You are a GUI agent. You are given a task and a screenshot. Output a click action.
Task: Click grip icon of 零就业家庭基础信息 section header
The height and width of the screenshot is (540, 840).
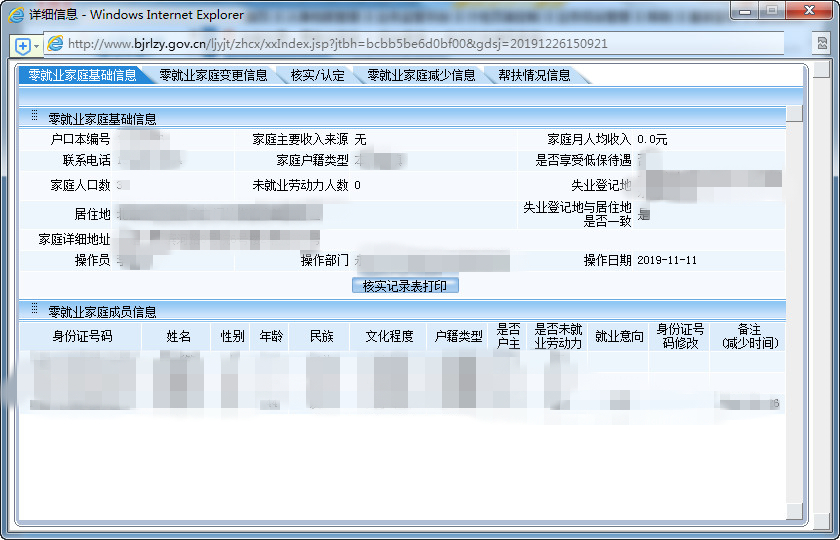[x=34, y=117]
